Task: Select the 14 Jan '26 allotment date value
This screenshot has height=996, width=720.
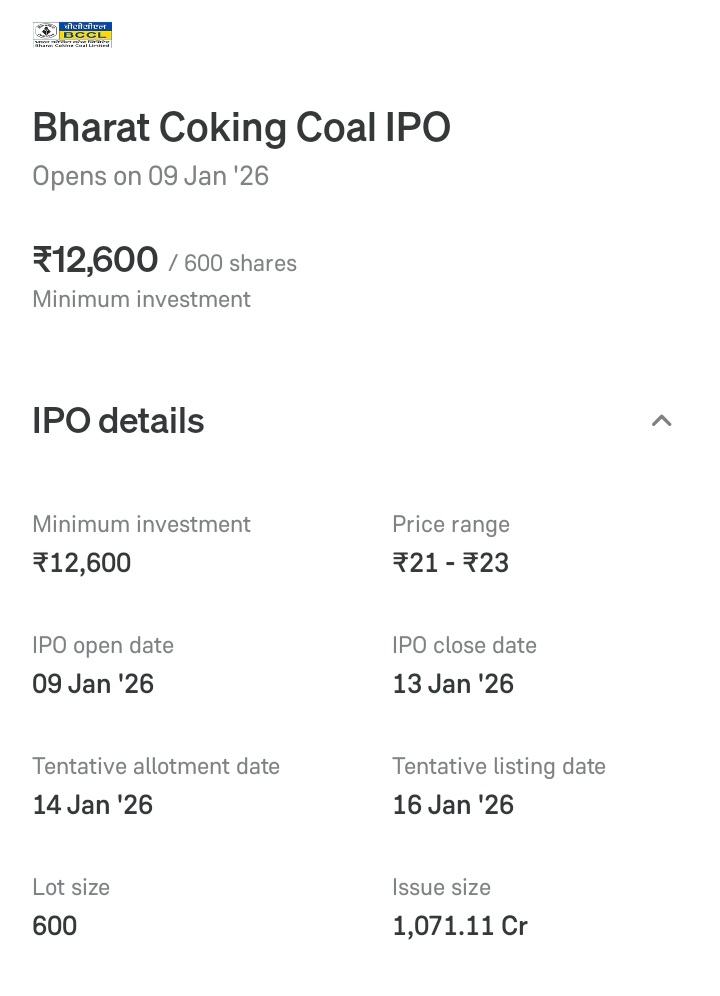Action: pyautogui.click(x=93, y=805)
